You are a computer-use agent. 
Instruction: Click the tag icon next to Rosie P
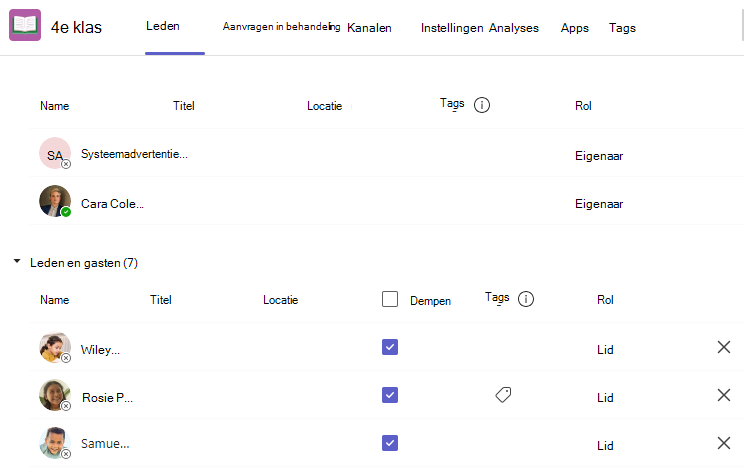point(503,395)
